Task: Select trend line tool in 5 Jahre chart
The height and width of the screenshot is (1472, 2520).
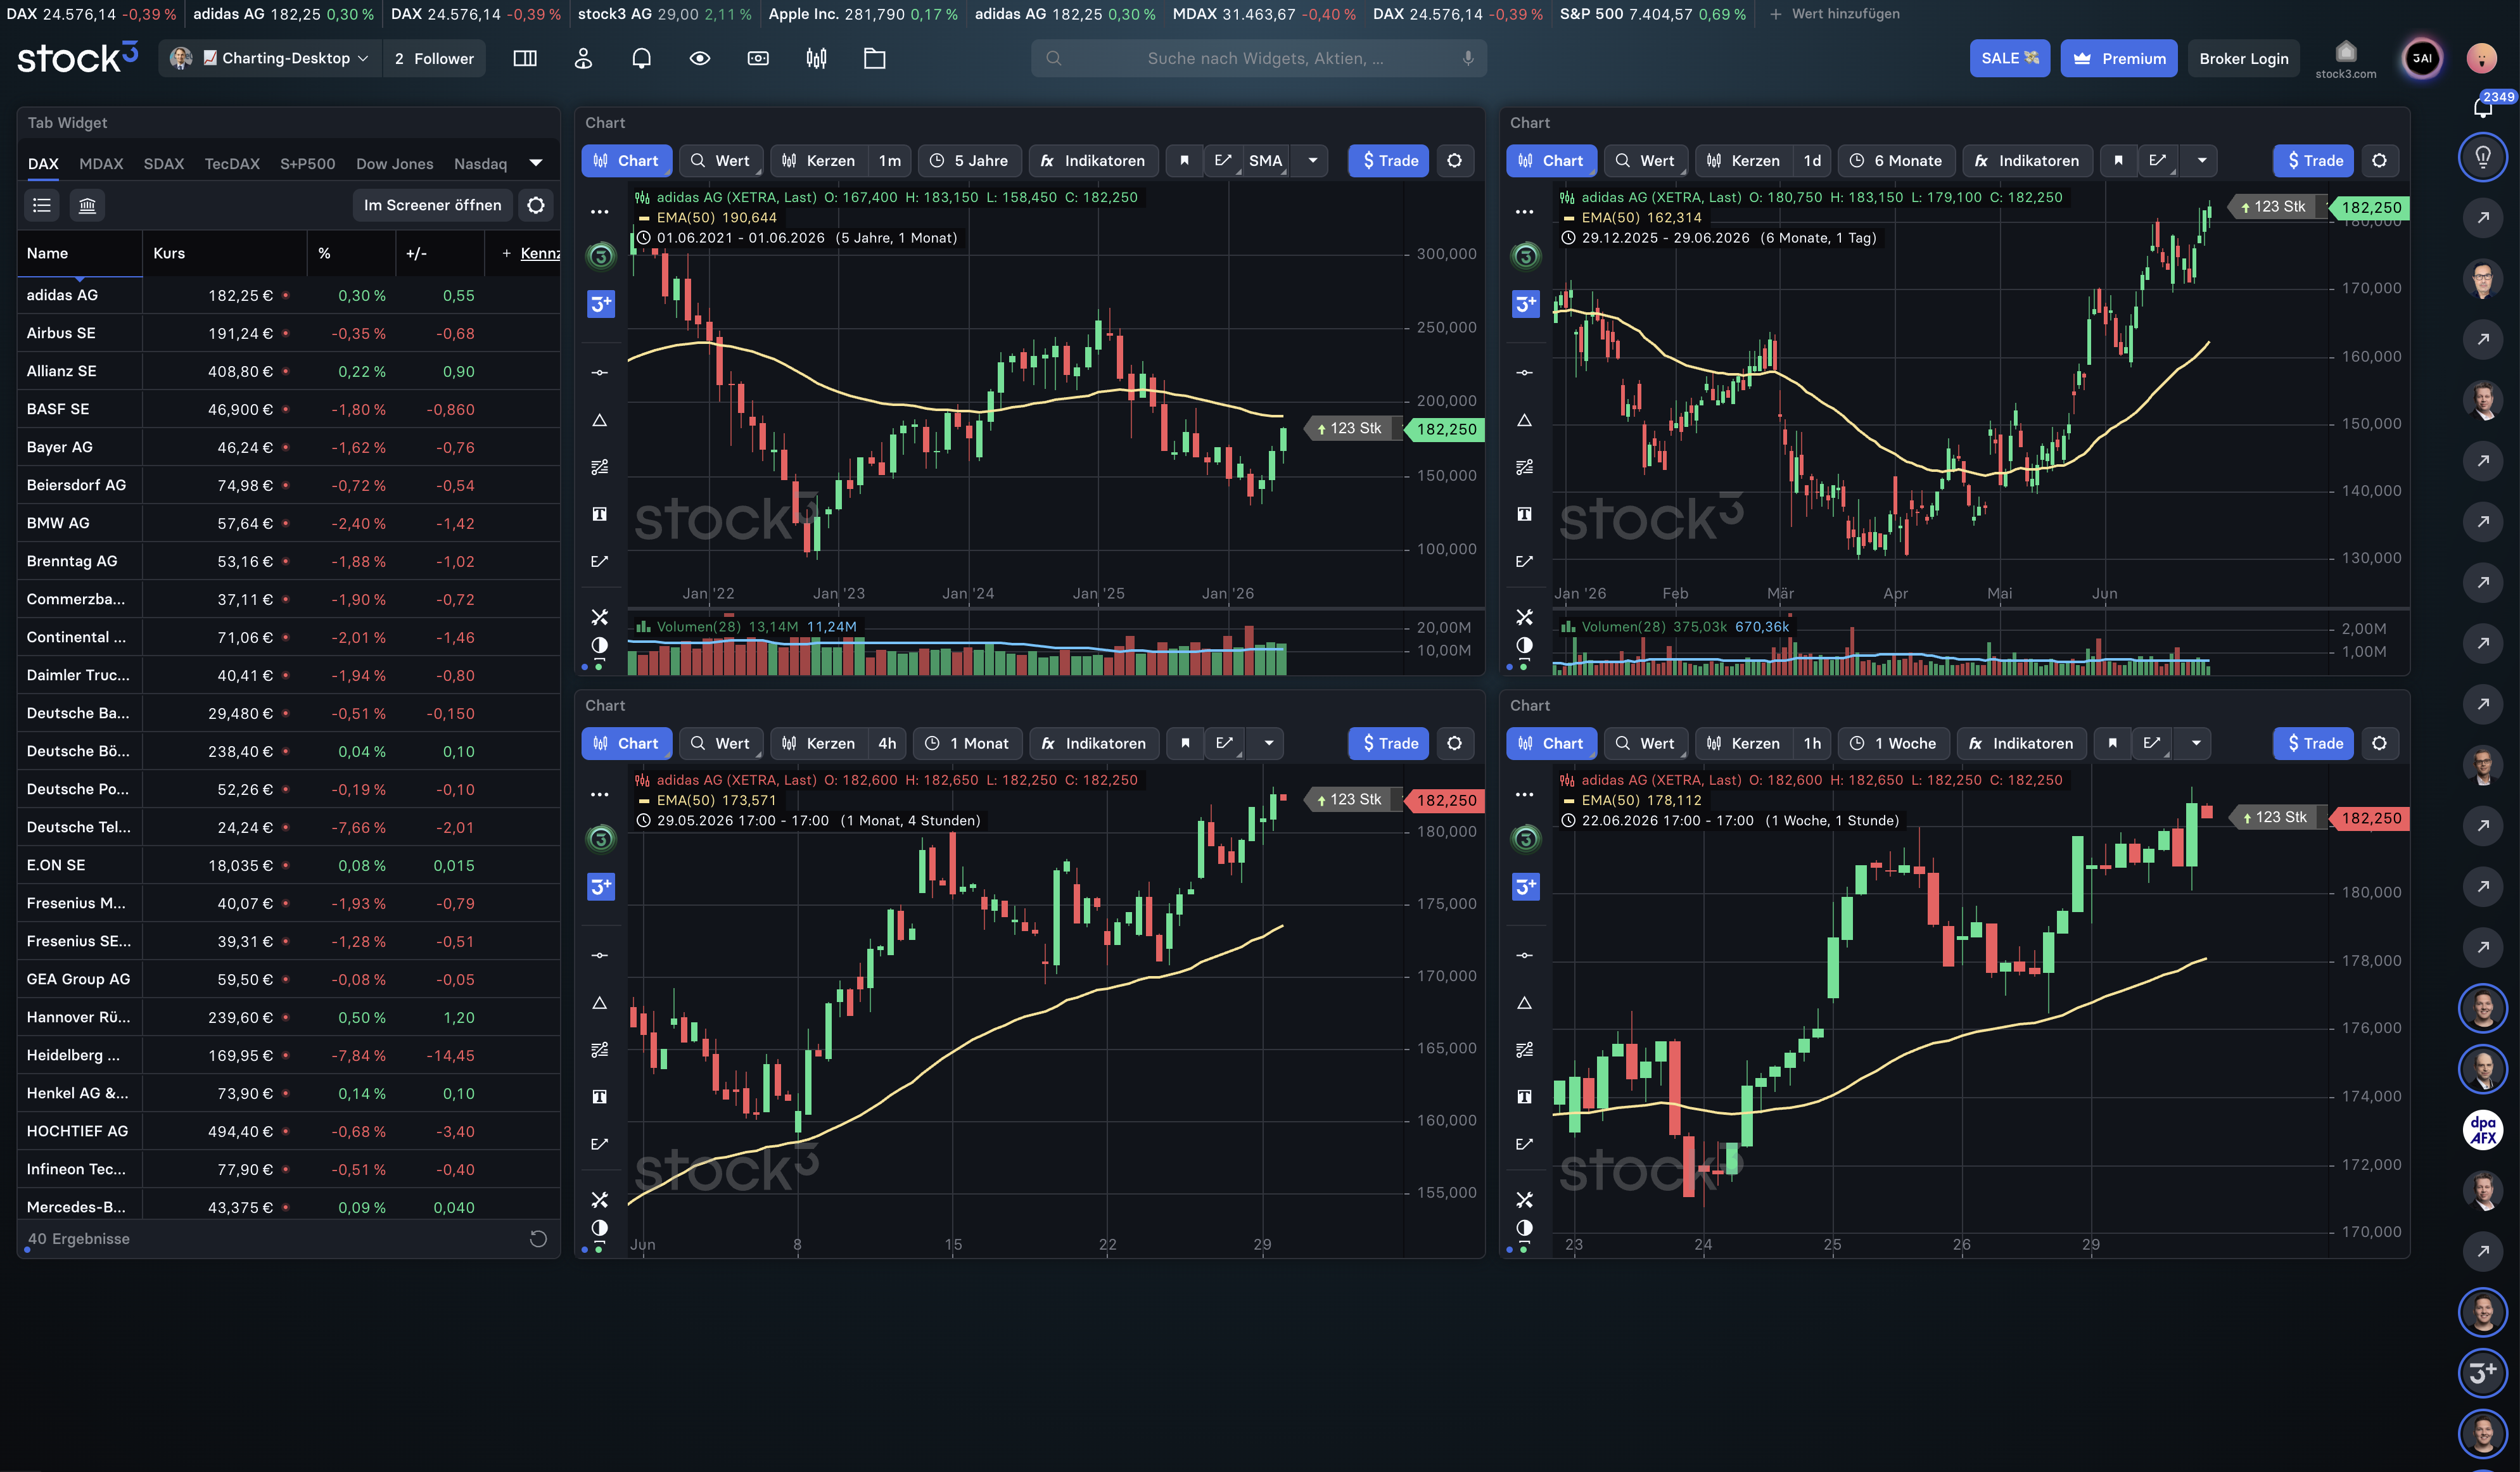Action: tap(600, 372)
